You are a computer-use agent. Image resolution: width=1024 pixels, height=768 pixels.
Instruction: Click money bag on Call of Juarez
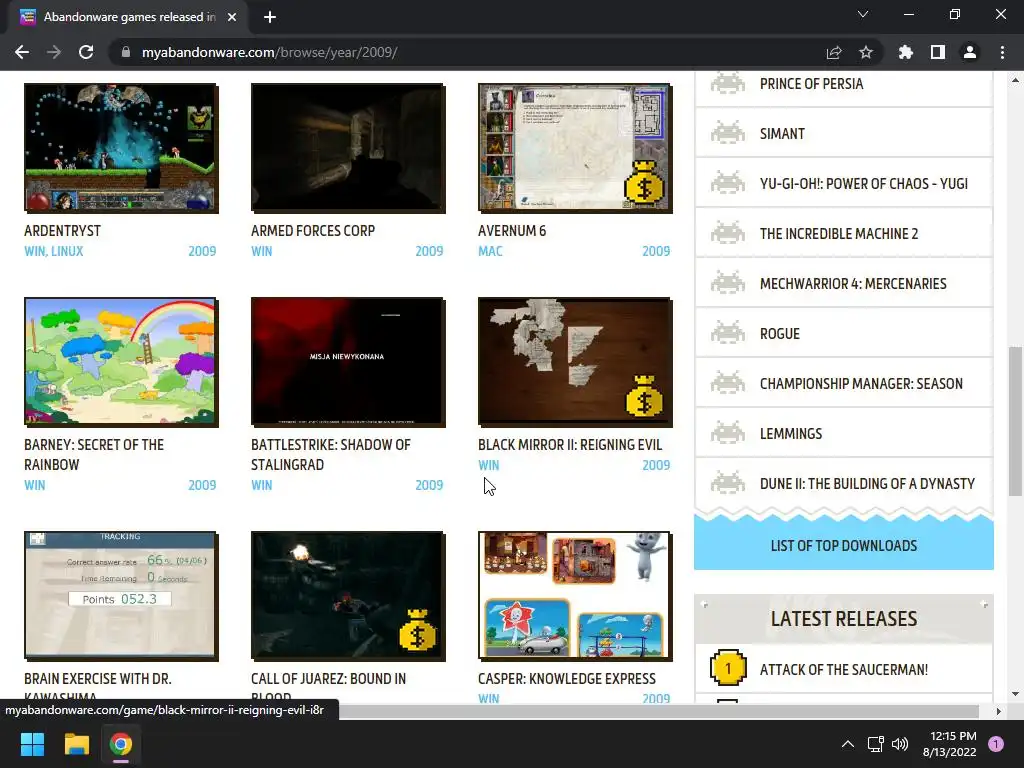[417, 630]
